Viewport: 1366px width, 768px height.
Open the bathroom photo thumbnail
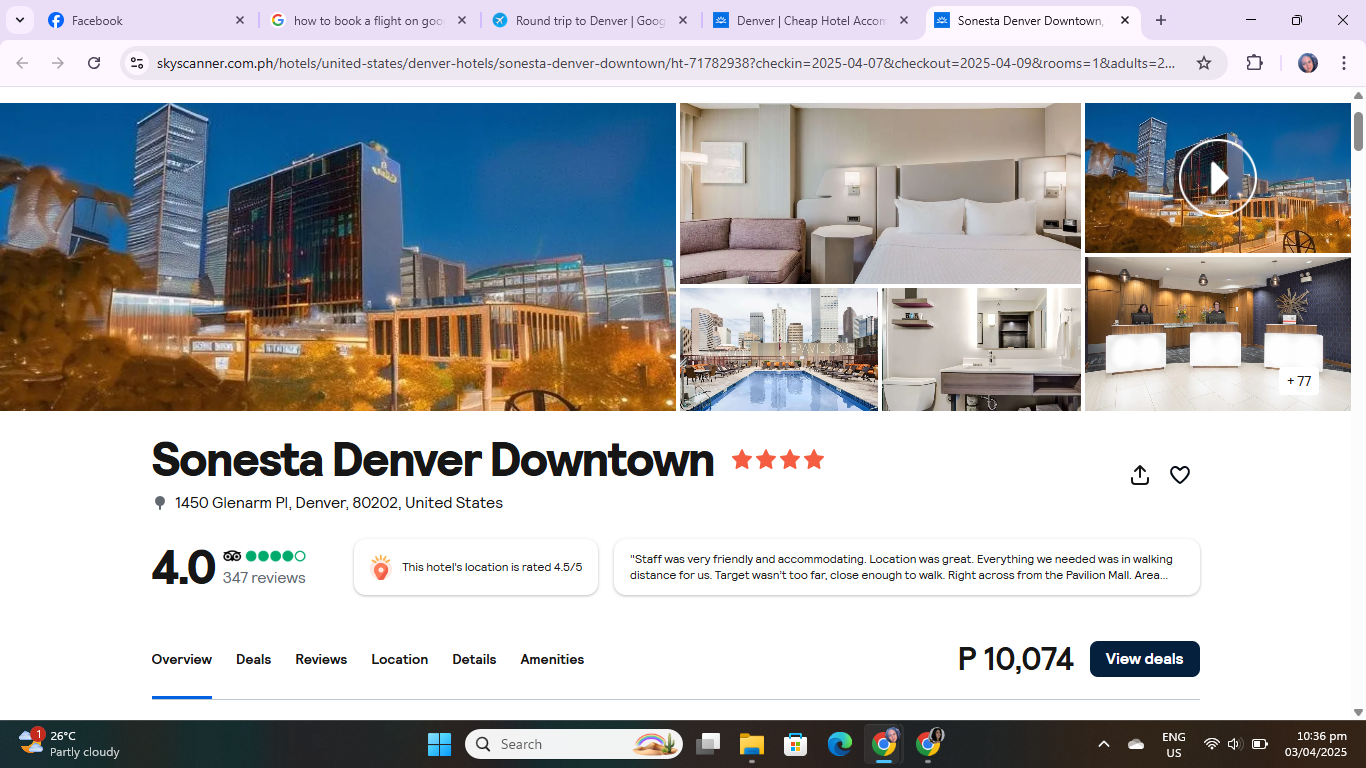pyautogui.click(x=981, y=349)
